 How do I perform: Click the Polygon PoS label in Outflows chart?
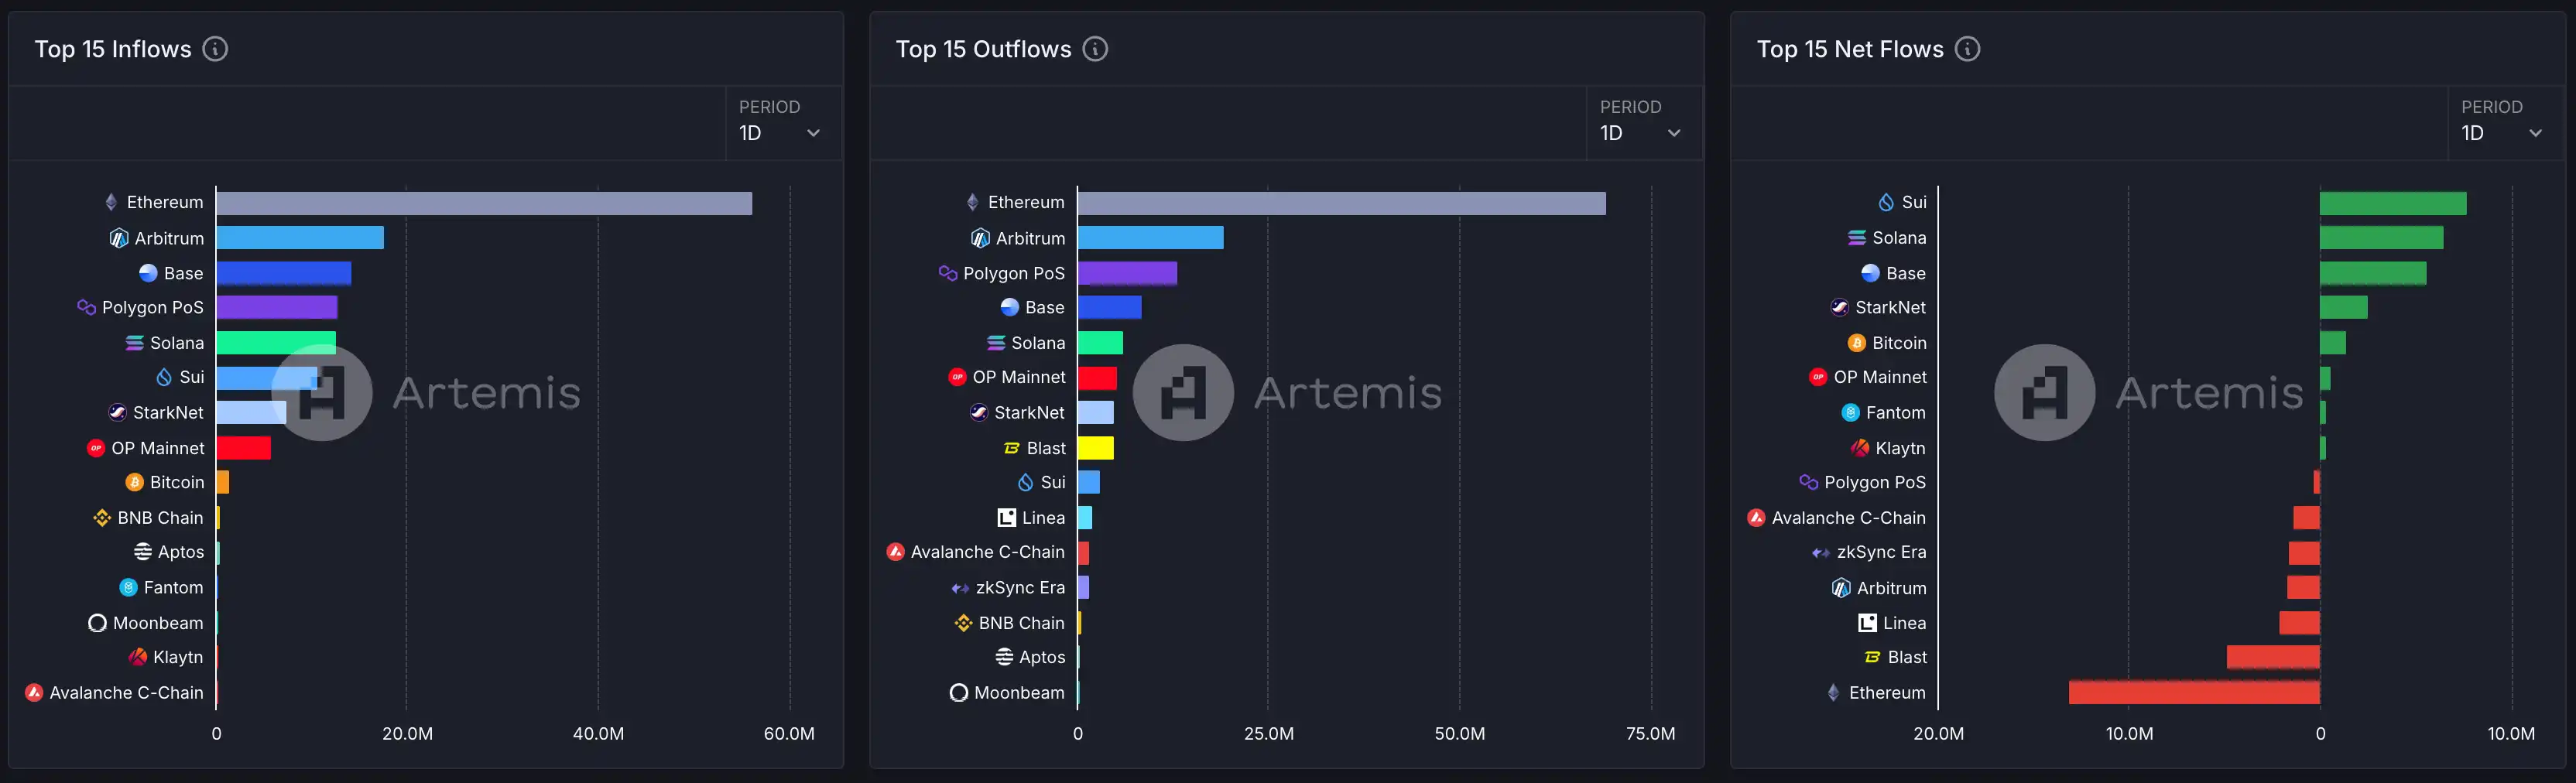pos(1013,273)
